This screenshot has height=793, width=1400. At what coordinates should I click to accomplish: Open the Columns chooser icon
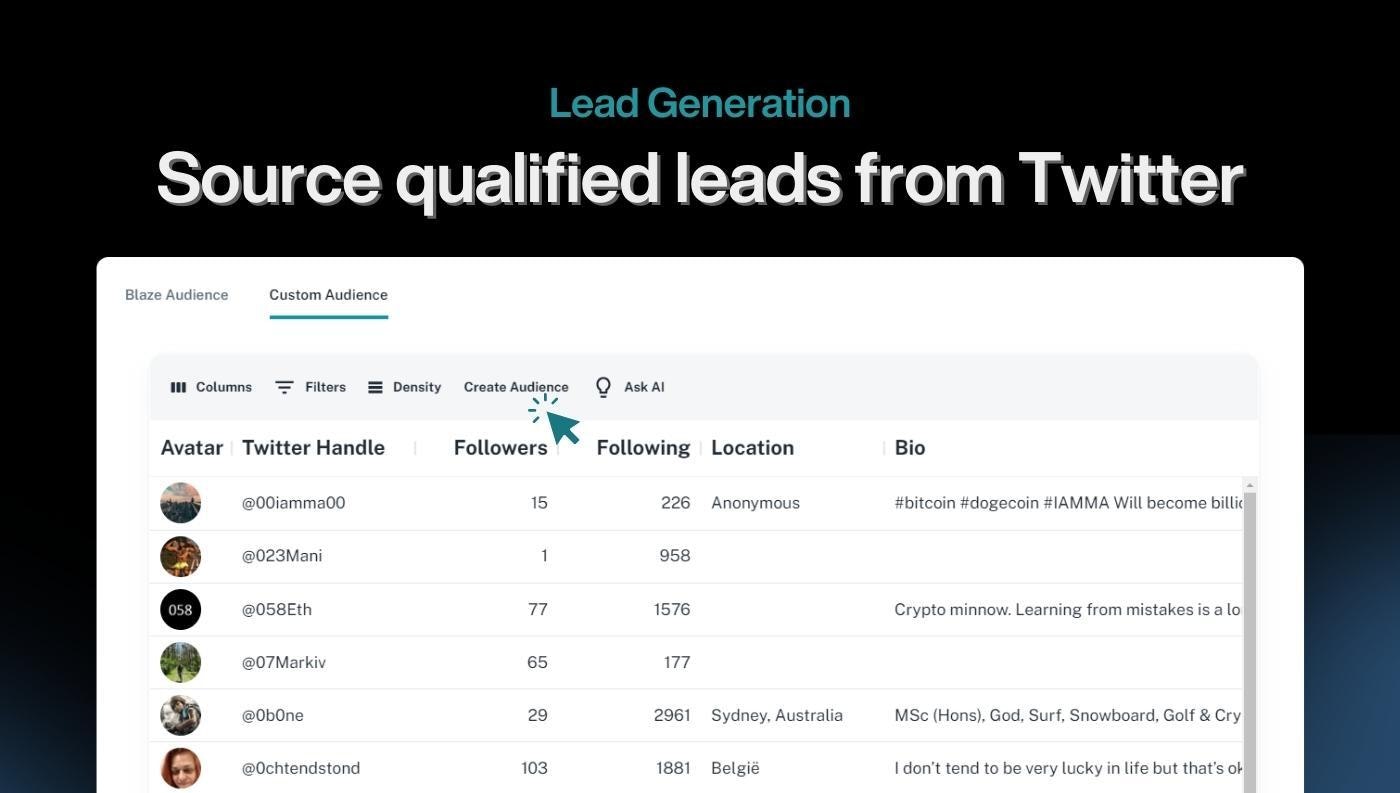[178, 387]
